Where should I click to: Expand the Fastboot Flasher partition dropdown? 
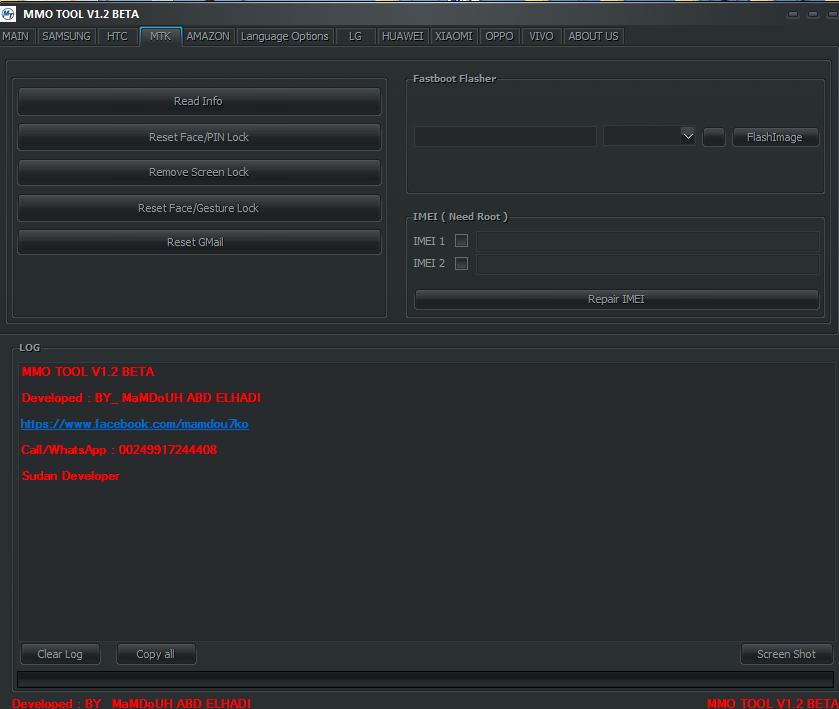tap(687, 137)
